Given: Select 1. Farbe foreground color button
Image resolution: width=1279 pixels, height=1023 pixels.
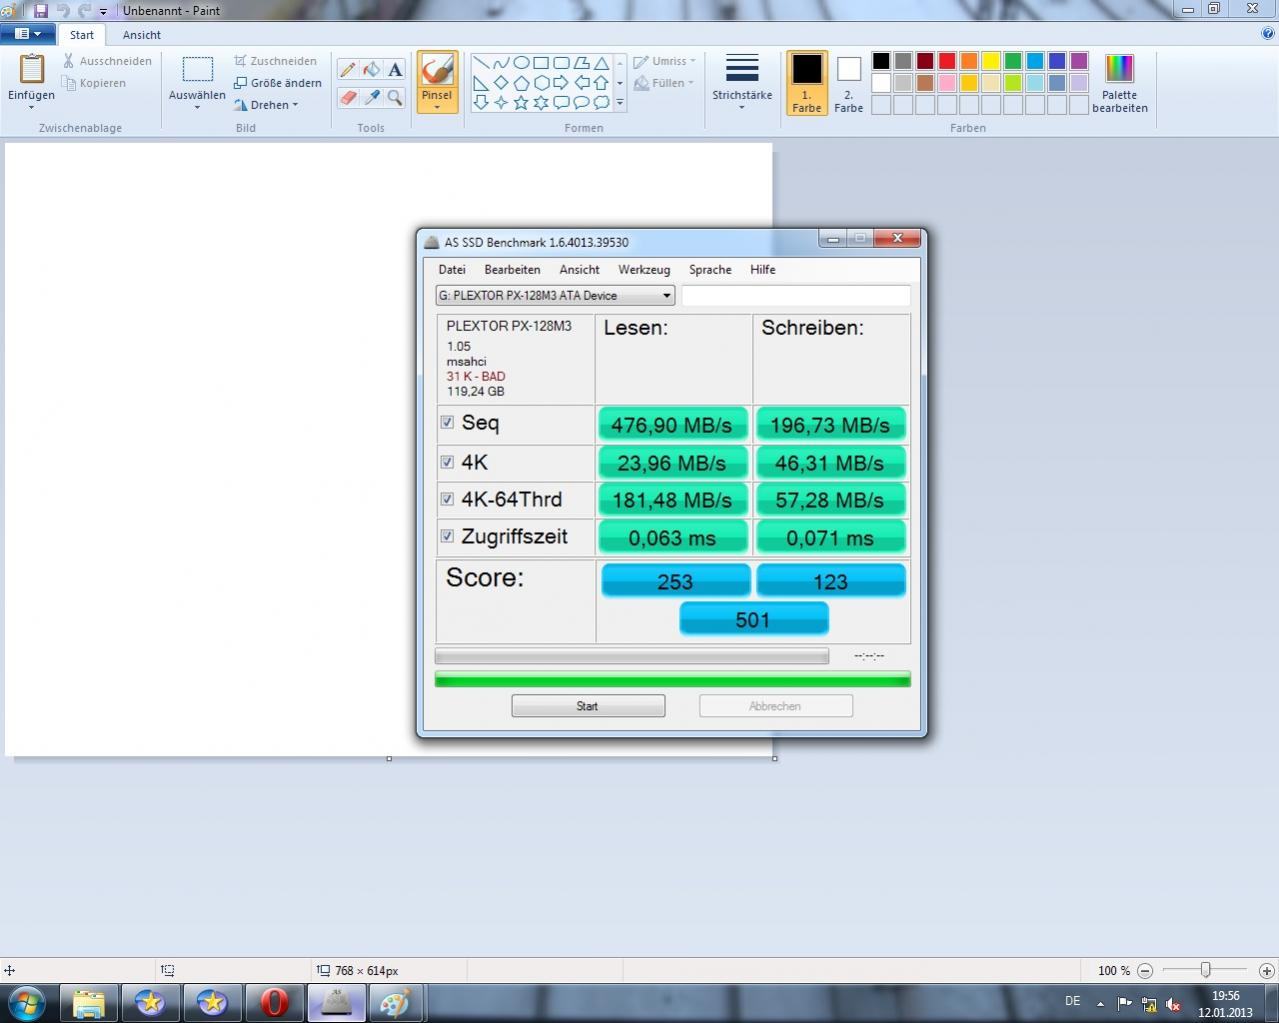Looking at the screenshot, I should coord(807,83).
